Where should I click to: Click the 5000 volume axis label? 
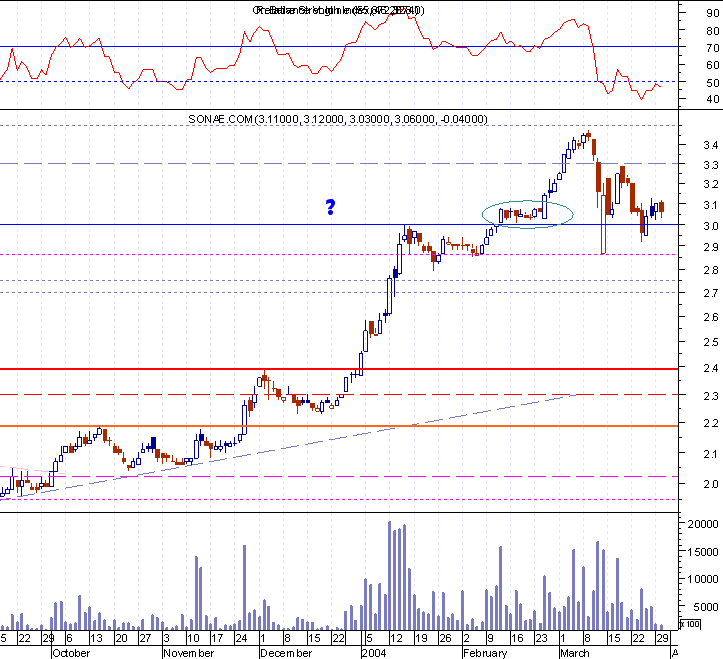(x=705, y=607)
